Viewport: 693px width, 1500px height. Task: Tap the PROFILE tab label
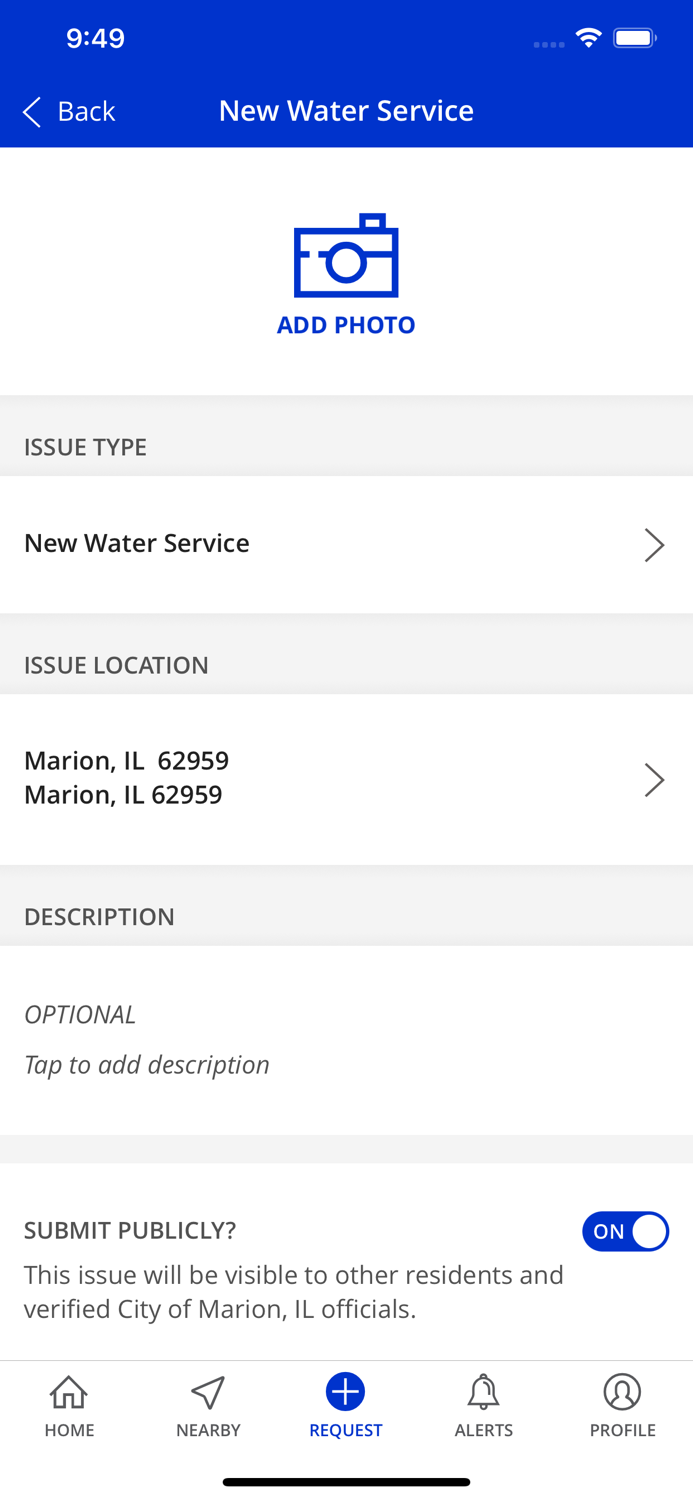(x=622, y=1430)
